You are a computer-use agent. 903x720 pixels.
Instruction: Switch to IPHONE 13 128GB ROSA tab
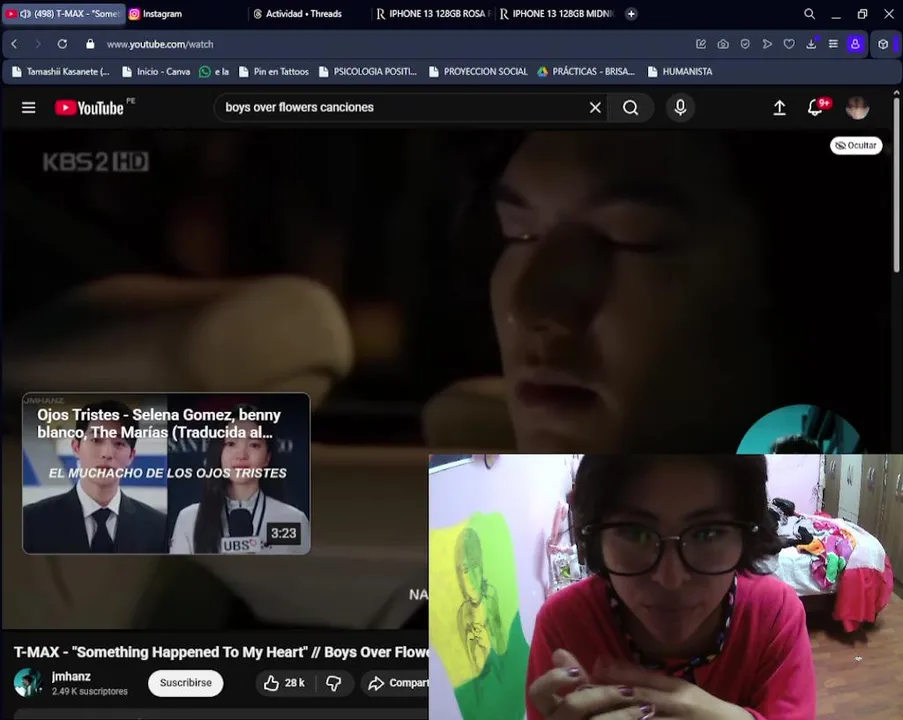[432, 14]
